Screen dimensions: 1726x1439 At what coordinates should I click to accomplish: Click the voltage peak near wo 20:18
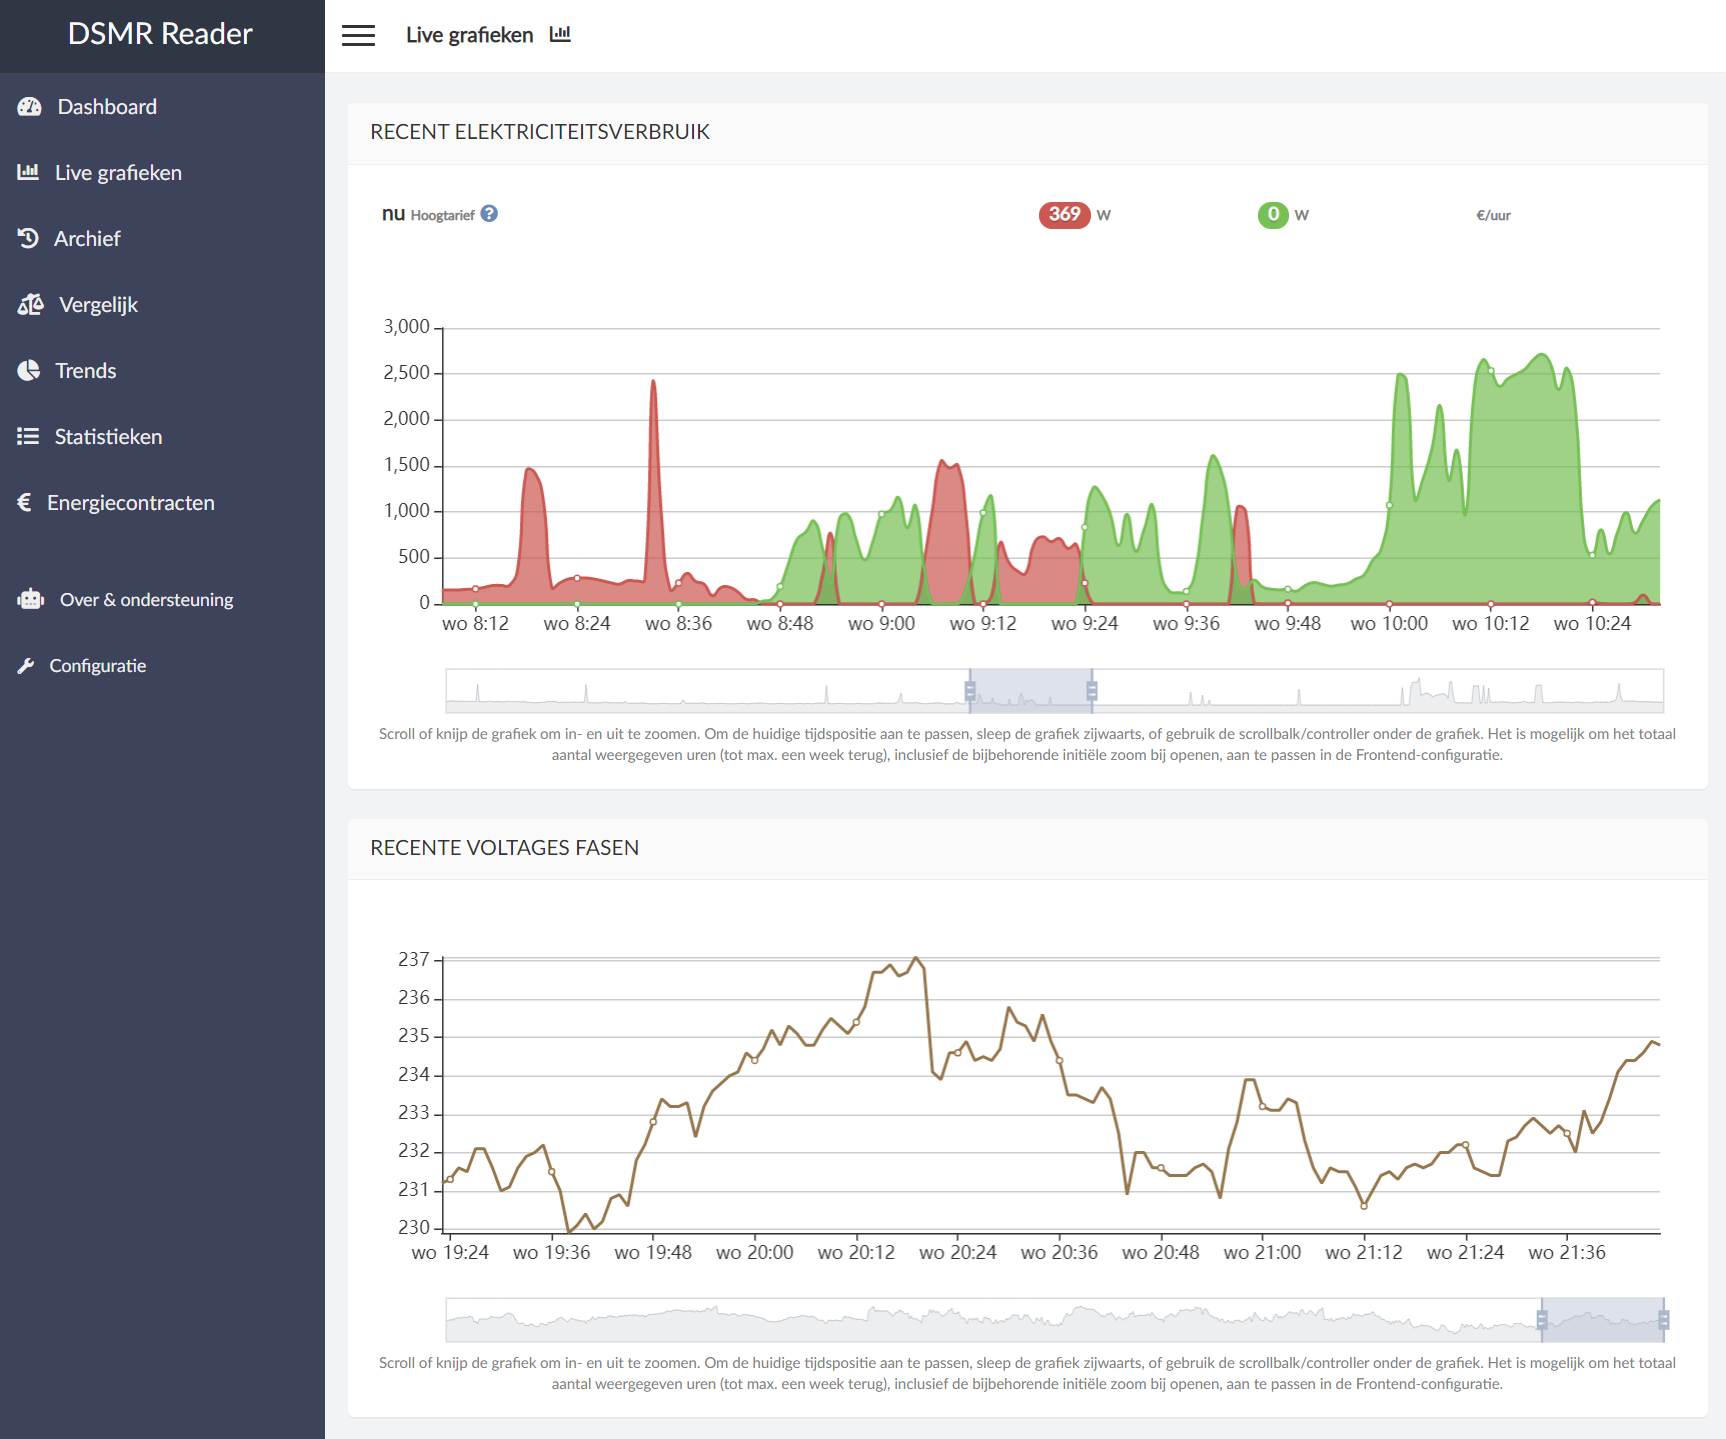(916, 958)
